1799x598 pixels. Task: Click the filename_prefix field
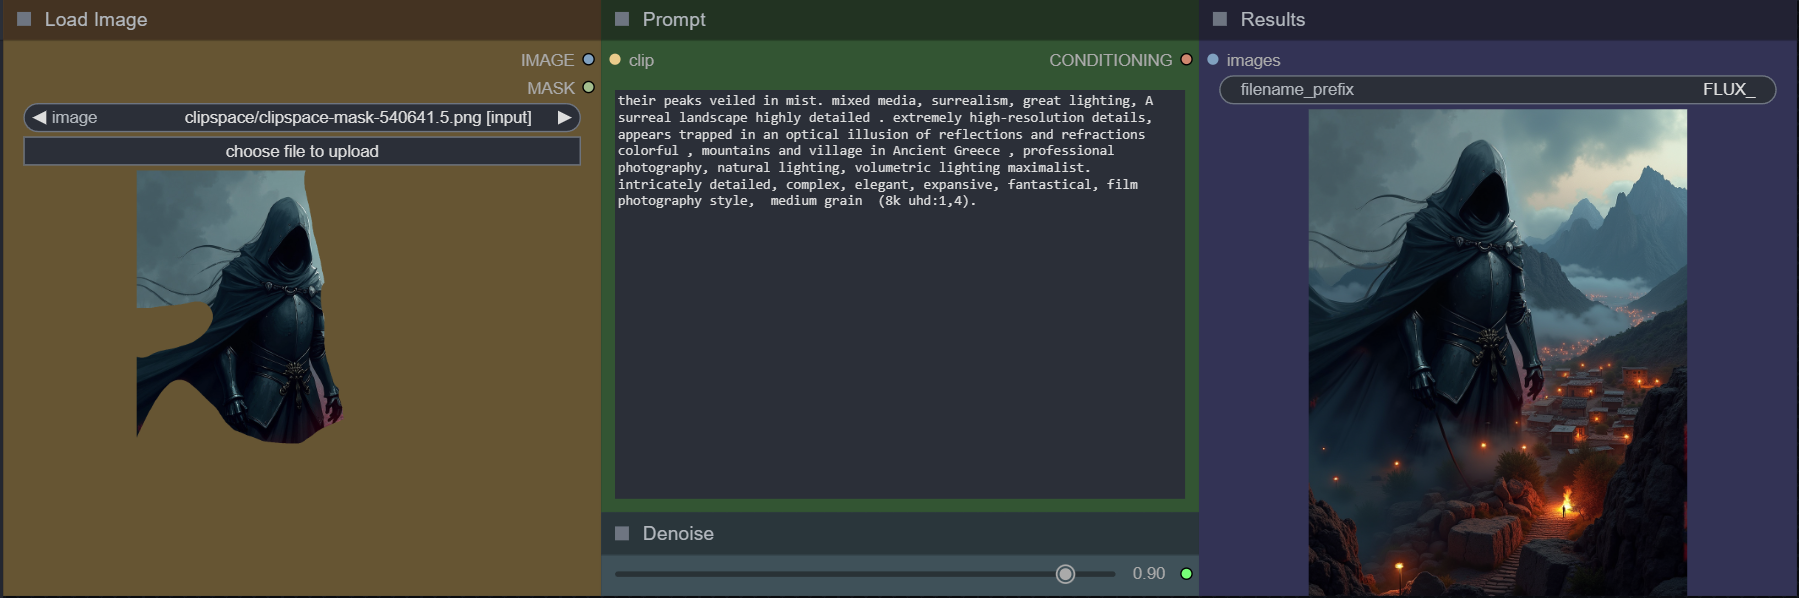click(1498, 89)
